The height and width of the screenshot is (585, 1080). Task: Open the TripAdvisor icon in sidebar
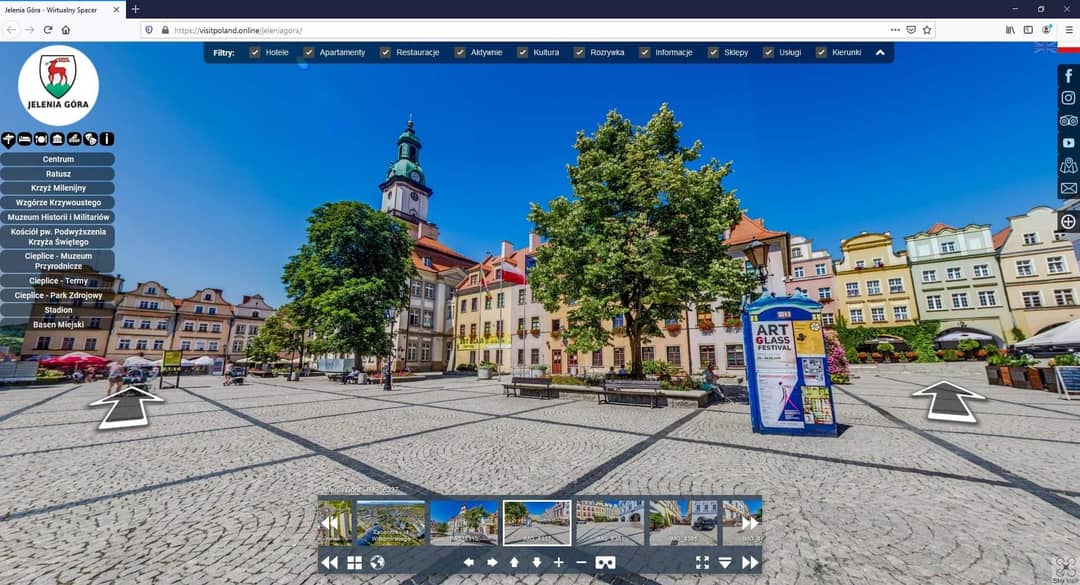click(x=1068, y=121)
